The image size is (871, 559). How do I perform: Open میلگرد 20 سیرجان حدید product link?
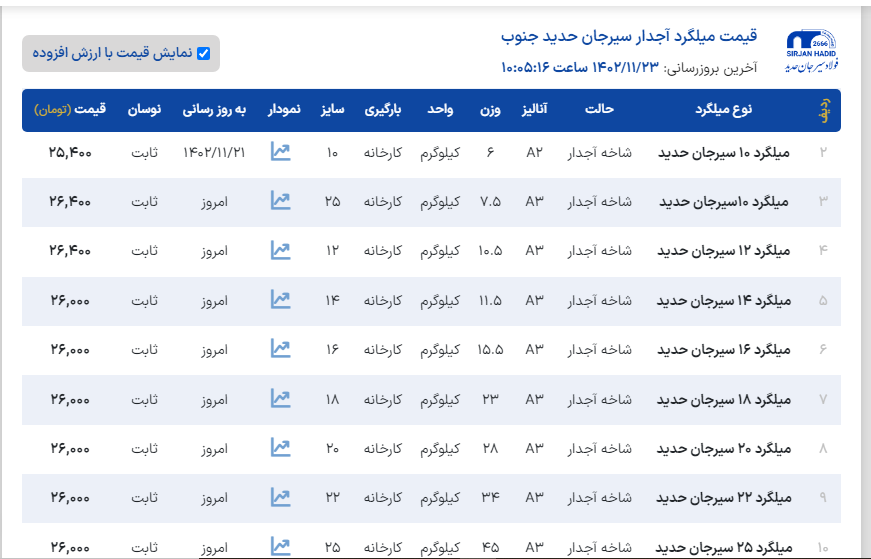(x=723, y=449)
